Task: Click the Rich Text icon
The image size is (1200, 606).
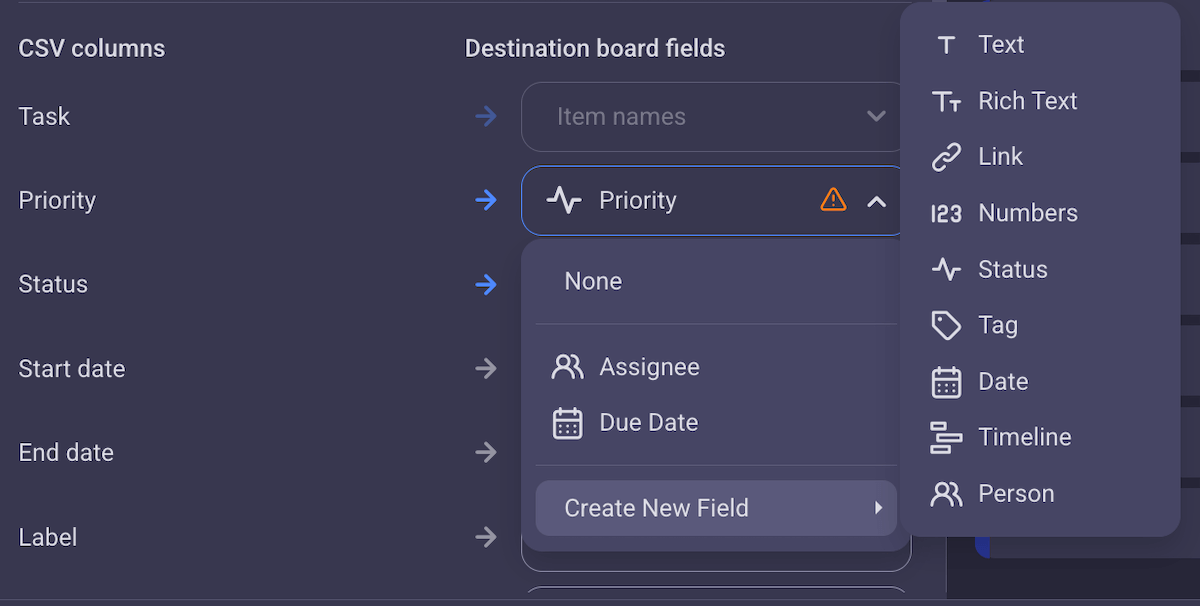Action: (x=946, y=100)
